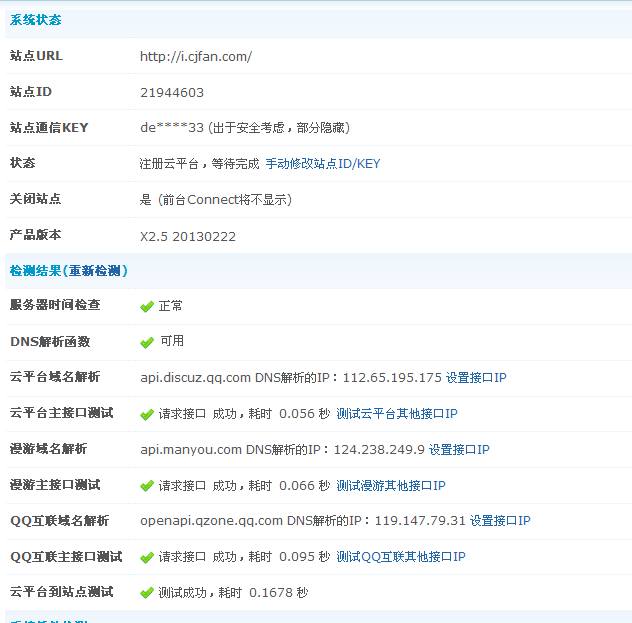Click 站点ID row label
632x623 pixels.
pos(31,92)
